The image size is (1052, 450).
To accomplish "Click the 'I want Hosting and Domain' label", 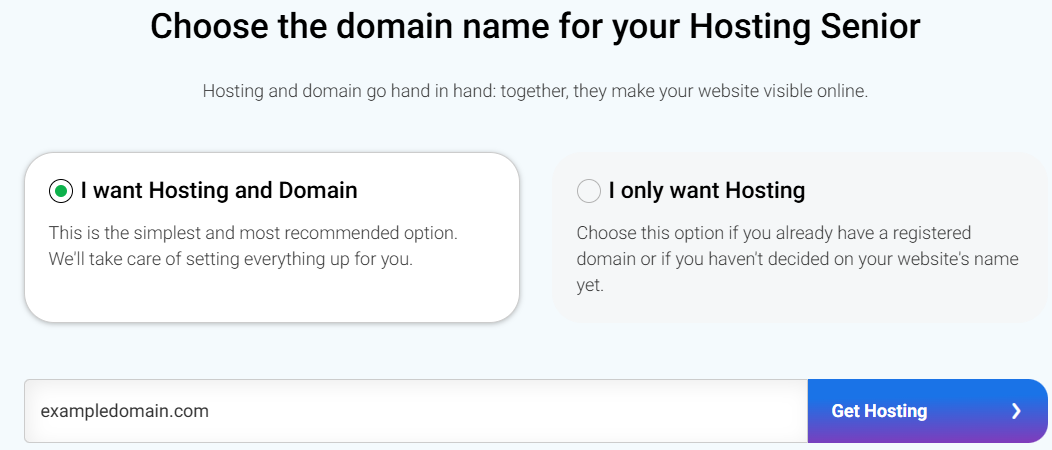I will pos(219,190).
